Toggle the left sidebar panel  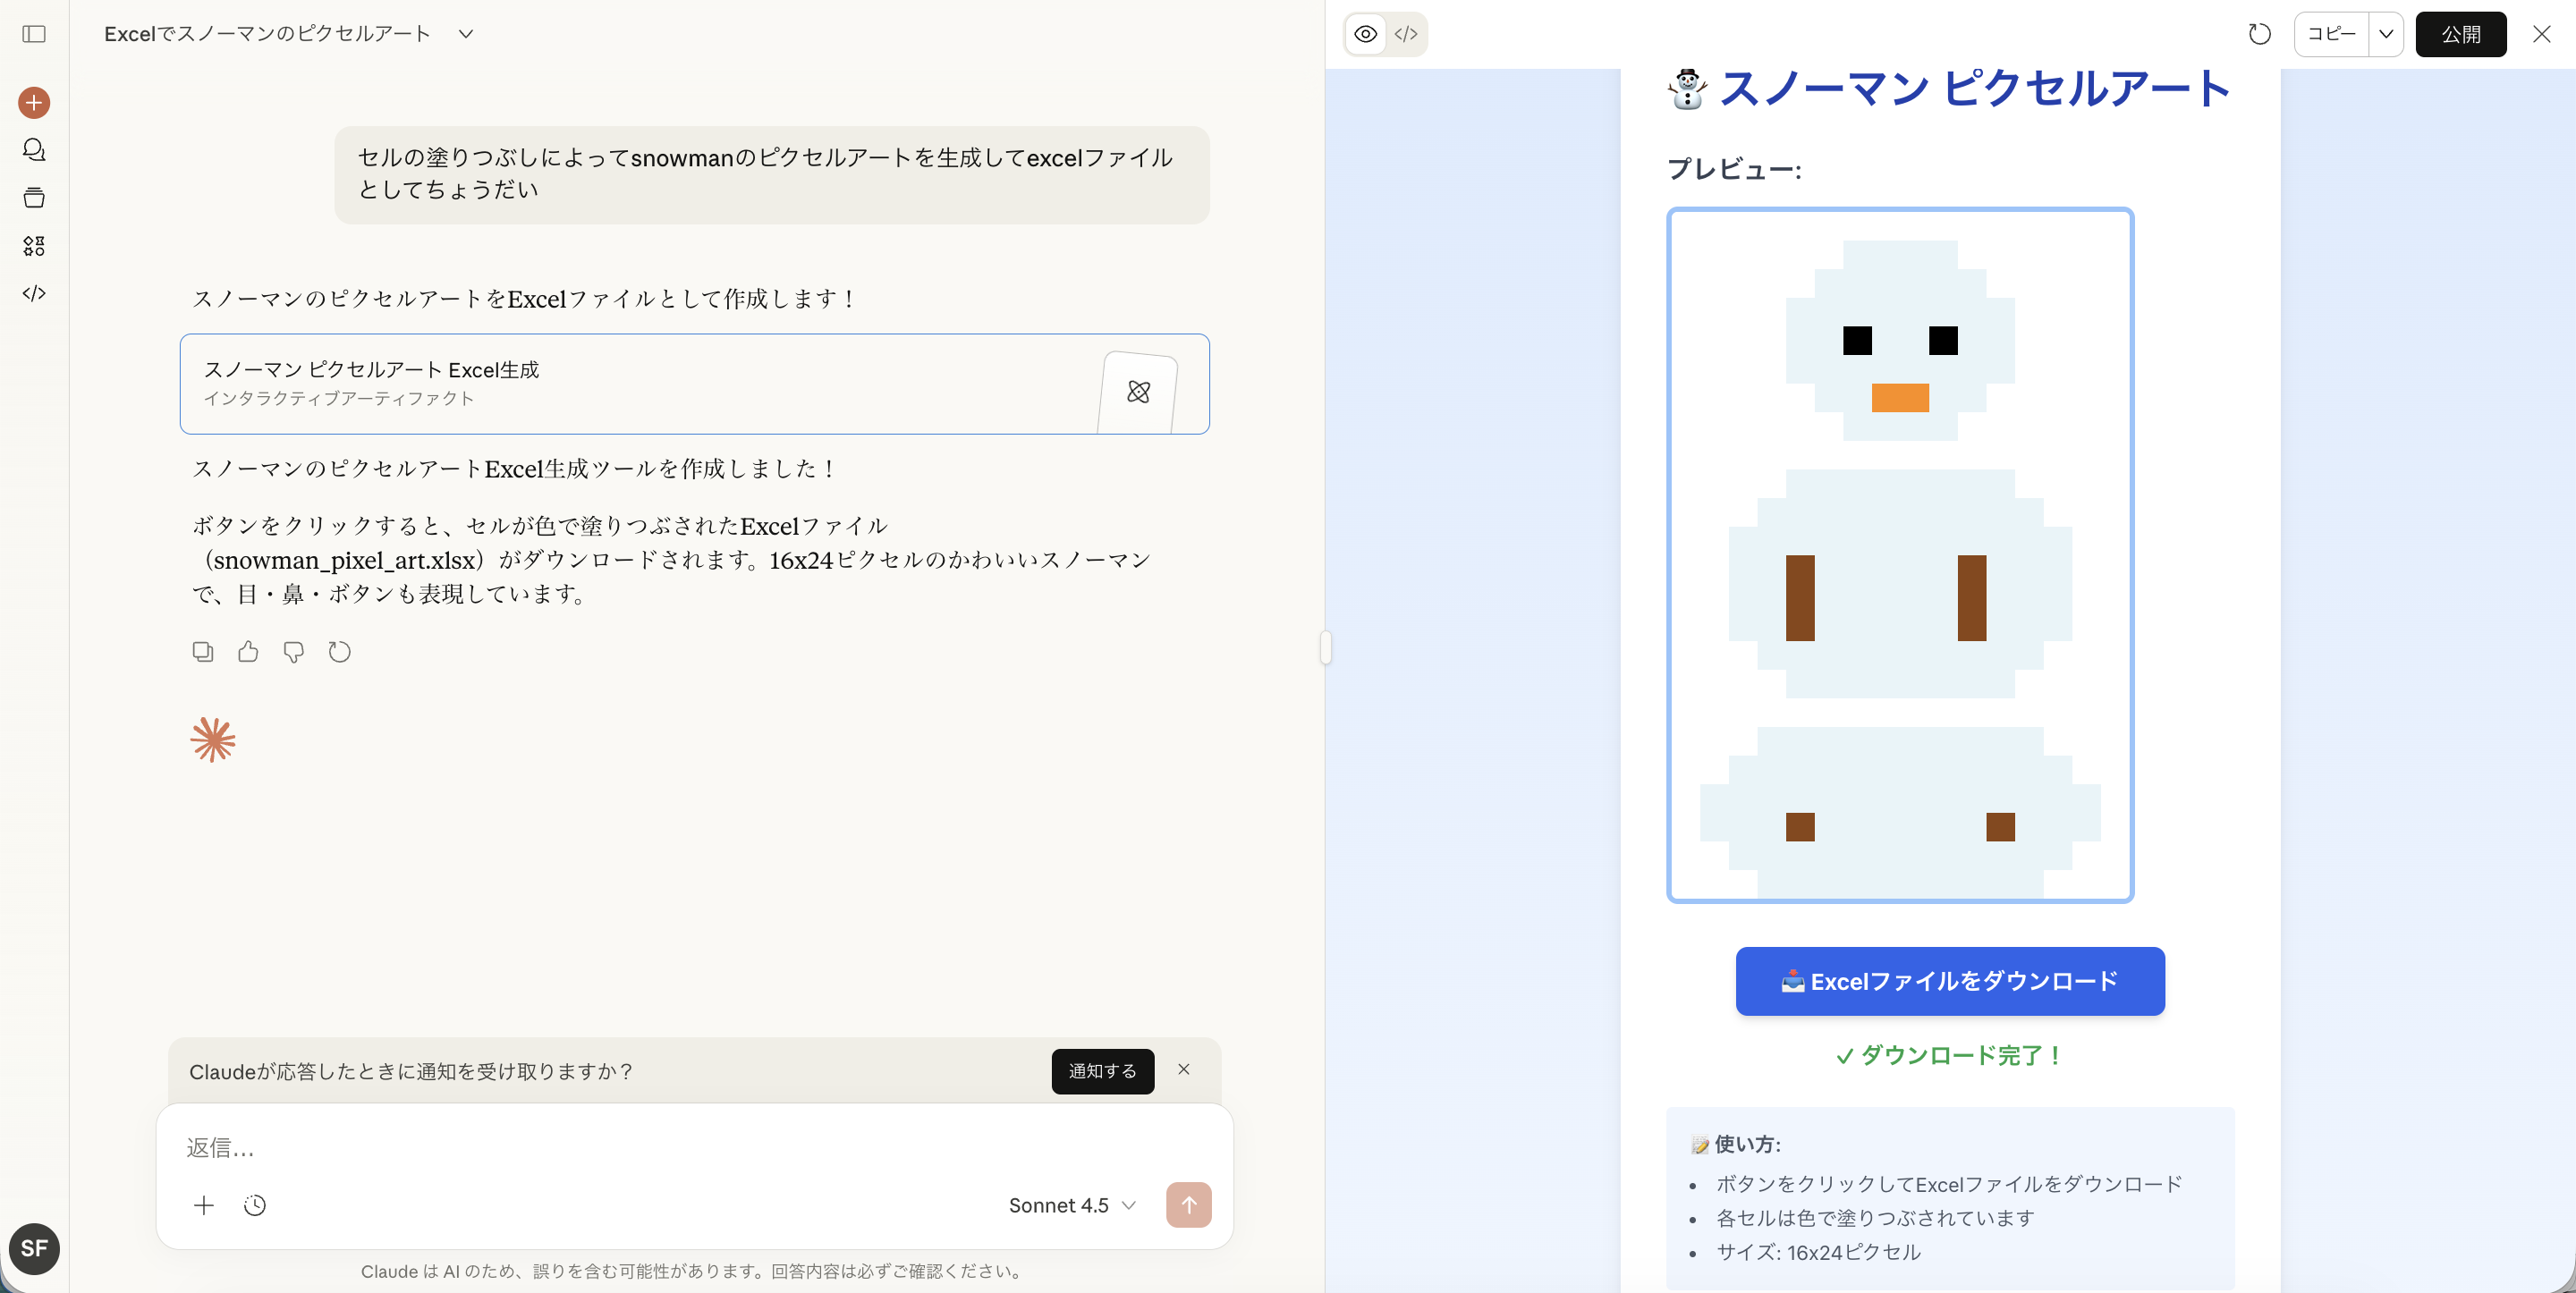click(34, 34)
